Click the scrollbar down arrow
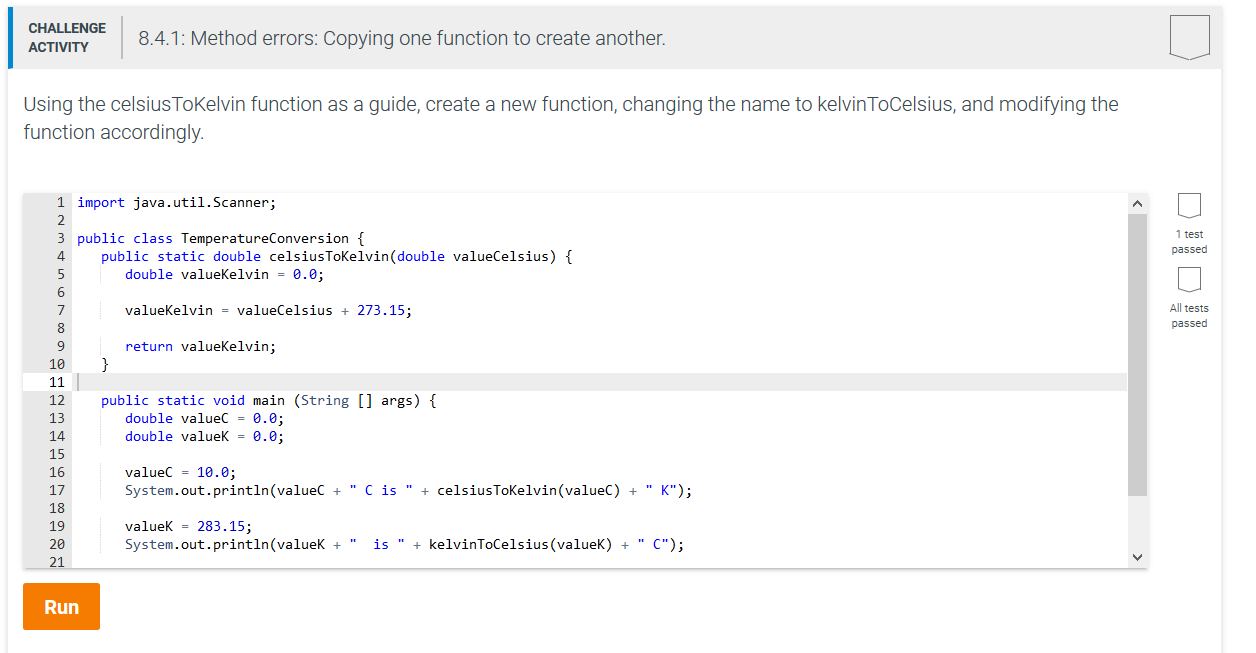The image size is (1256, 653). click(1137, 556)
